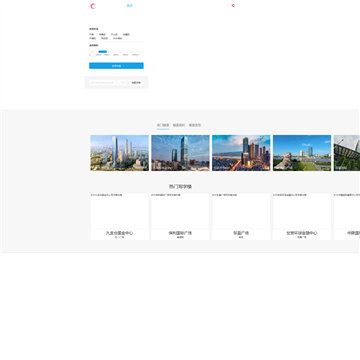Select the highlighted blue area range segment
This screenshot has height=360, width=360.
tap(103, 52)
